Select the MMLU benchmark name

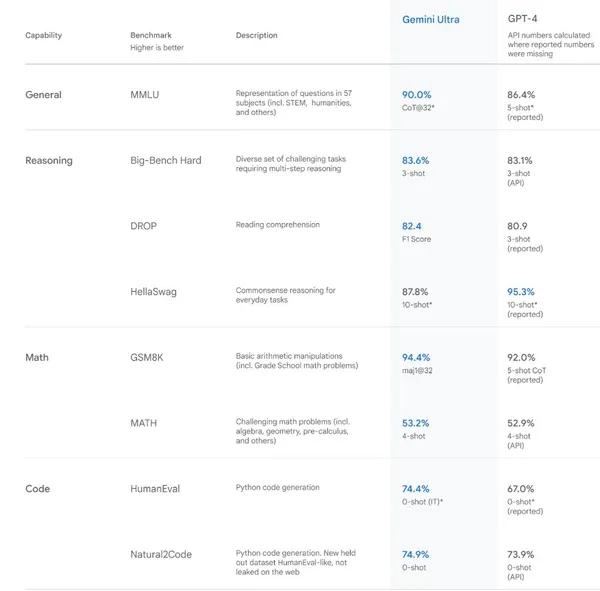[145, 95]
